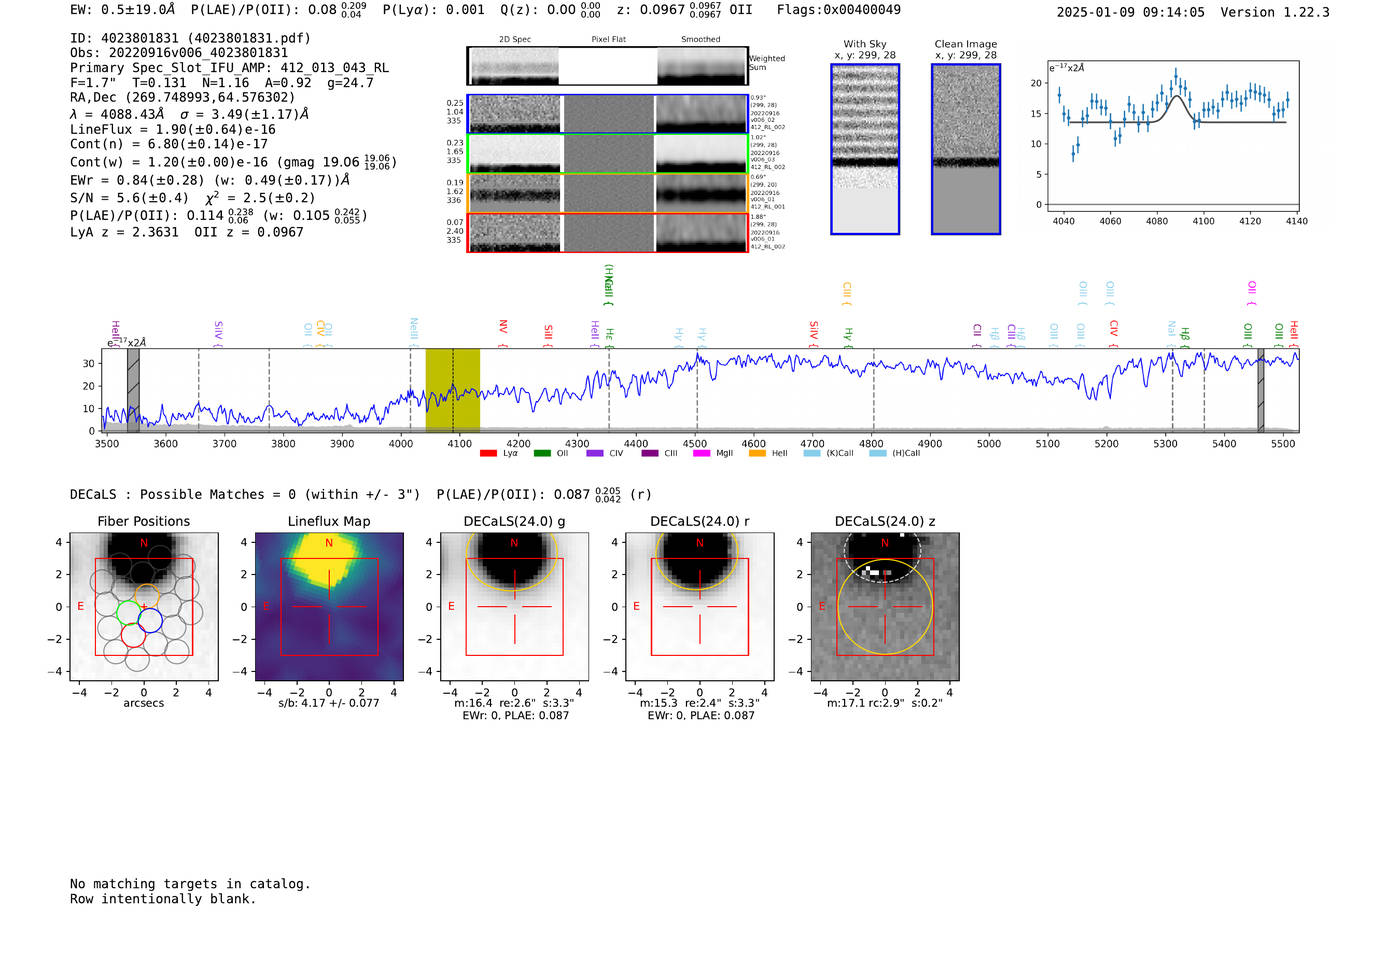Screen dimensions: 1400x953
Task: Click the blue fiber circle in Fiber Positions
Action: (150, 620)
